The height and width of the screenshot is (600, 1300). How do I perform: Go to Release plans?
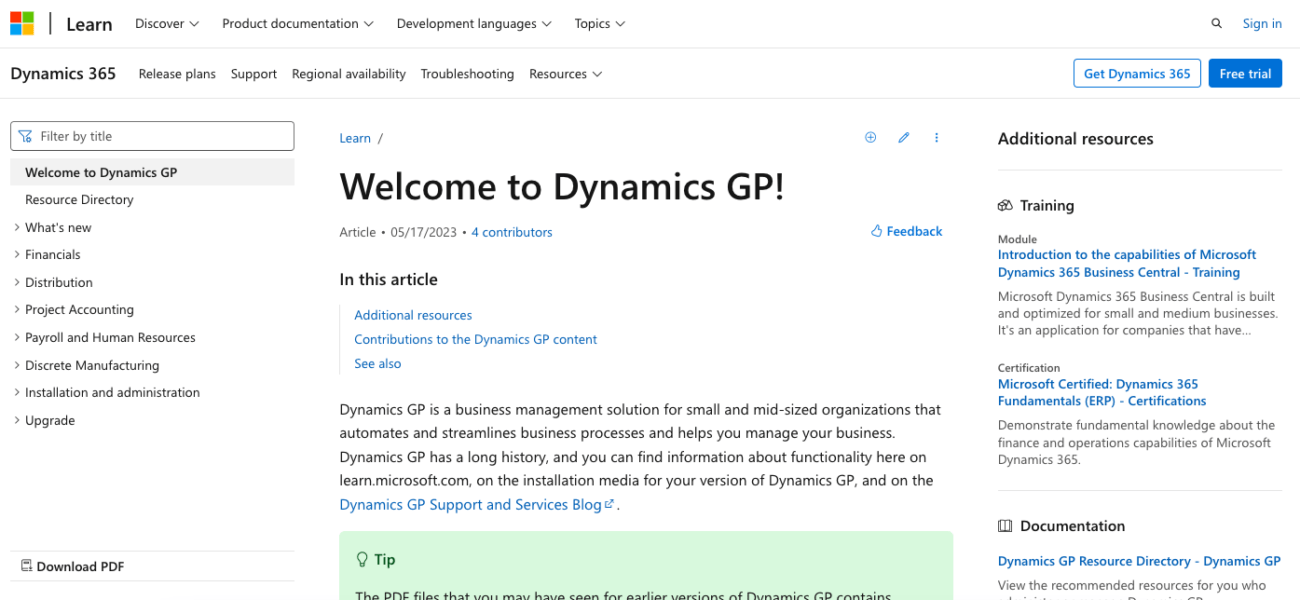tap(177, 74)
